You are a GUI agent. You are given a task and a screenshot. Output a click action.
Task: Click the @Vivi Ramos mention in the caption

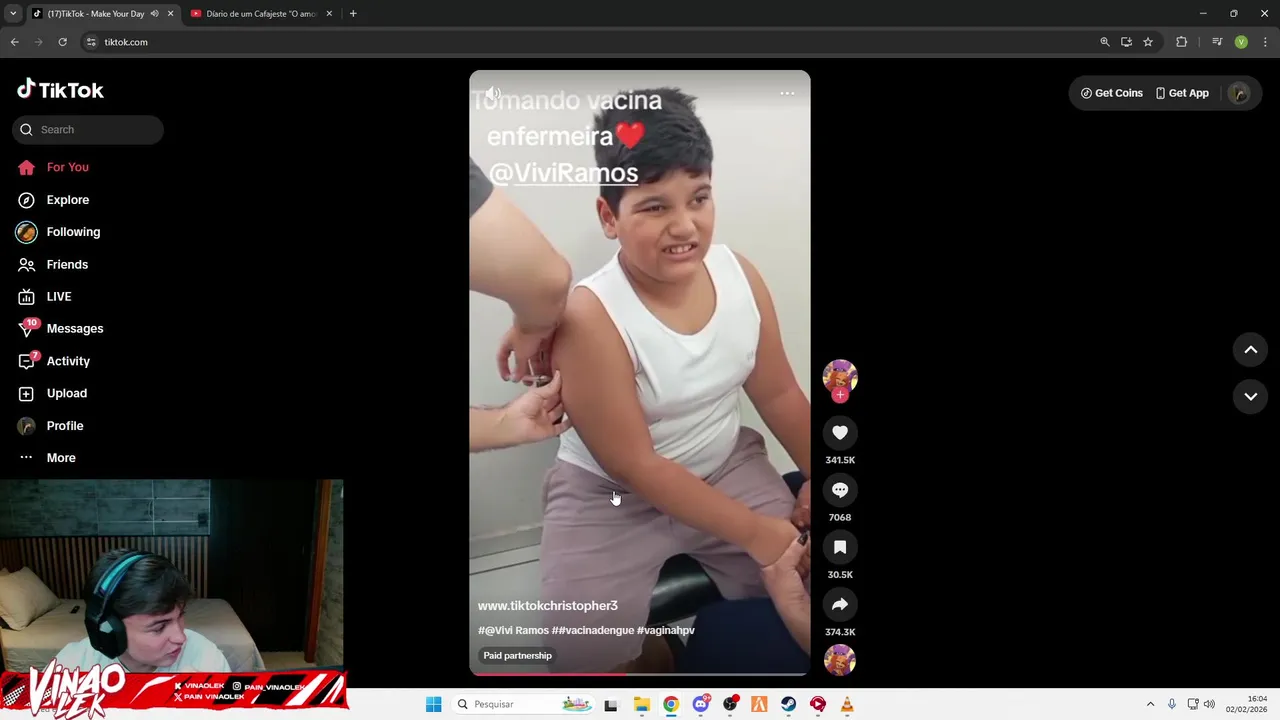[x=514, y=631]
